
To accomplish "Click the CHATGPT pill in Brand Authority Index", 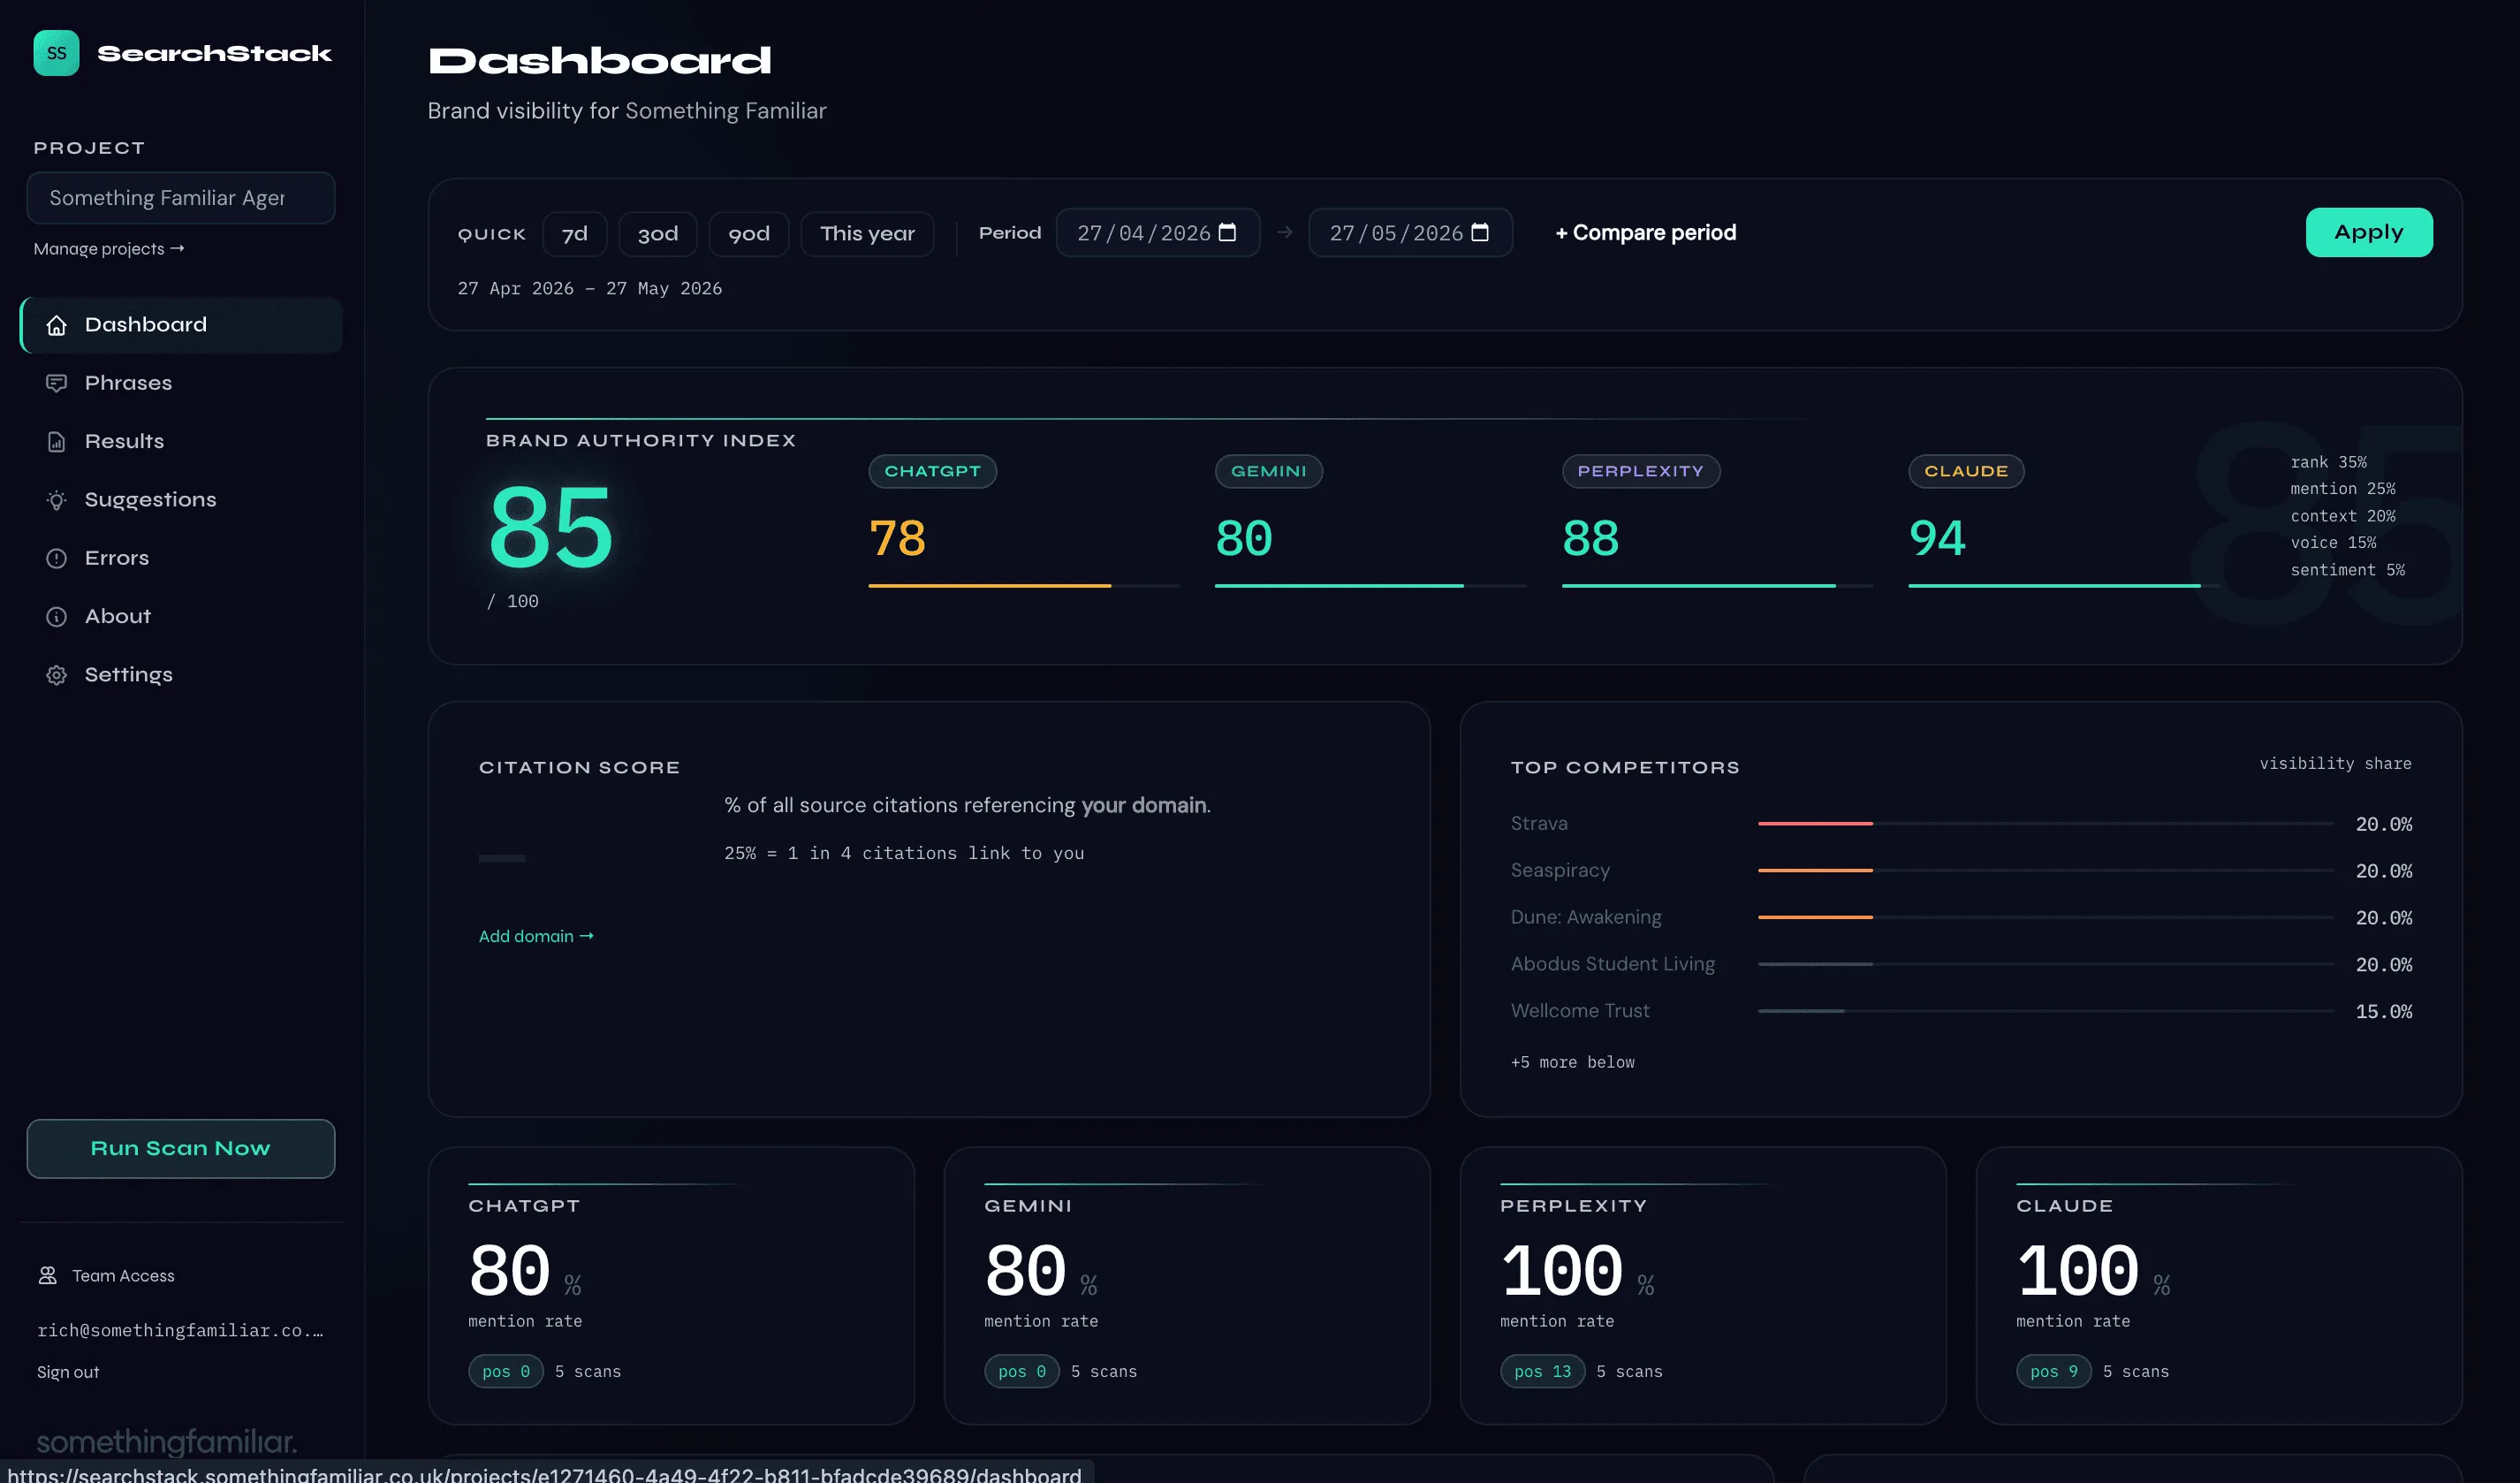I will pos(932,471).
